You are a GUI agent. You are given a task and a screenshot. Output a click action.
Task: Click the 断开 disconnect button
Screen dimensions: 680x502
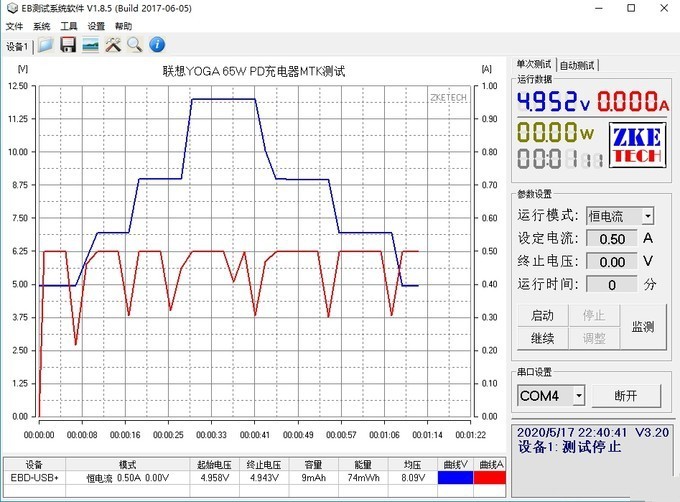tap(626, 396)
